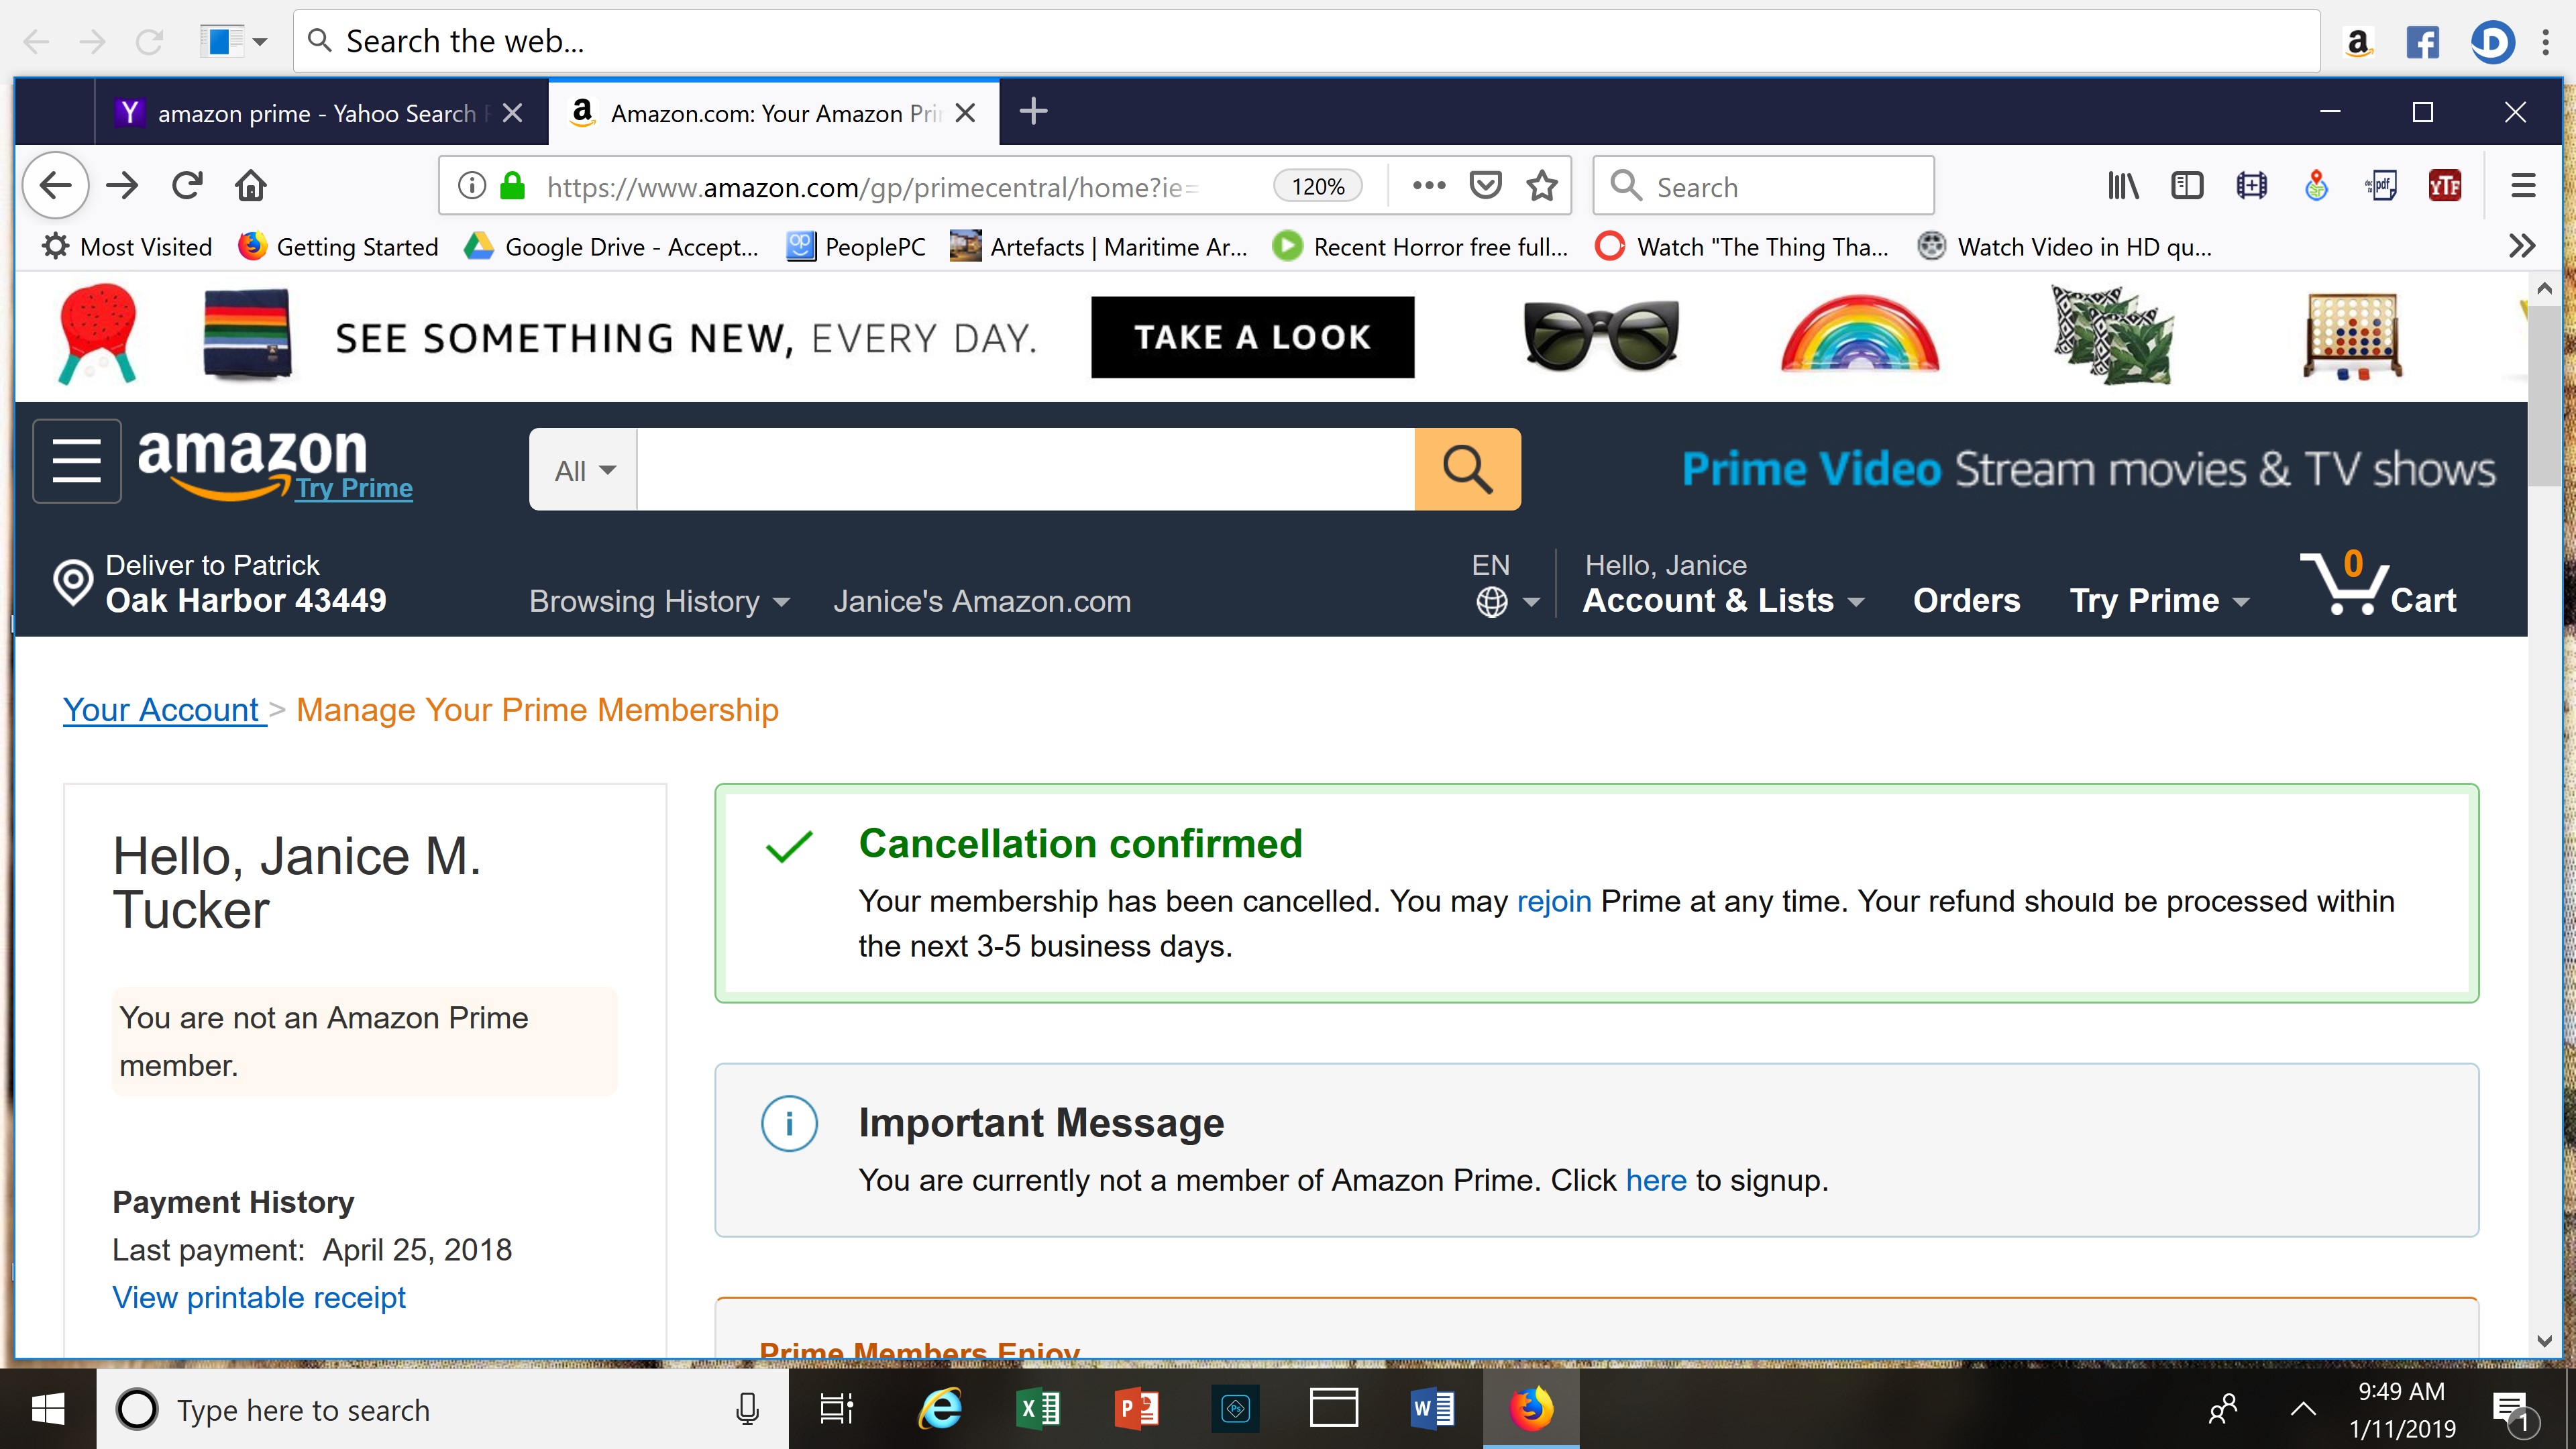Click the Firefox URL address field

[x=870, y=186]
